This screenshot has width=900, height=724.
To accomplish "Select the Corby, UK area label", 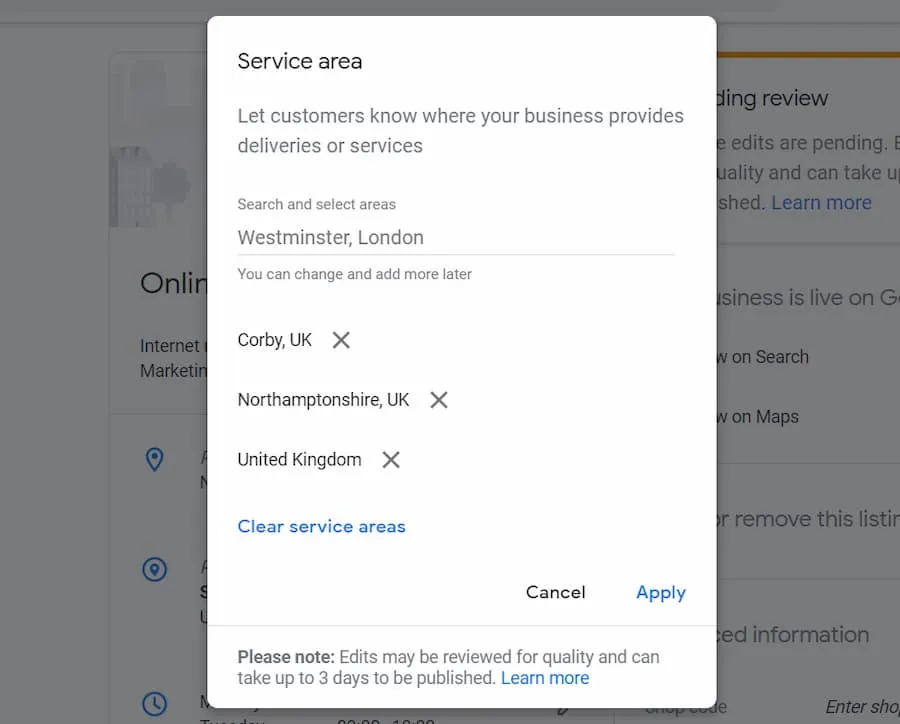I will pyautogui.click(x=275, y=340).
